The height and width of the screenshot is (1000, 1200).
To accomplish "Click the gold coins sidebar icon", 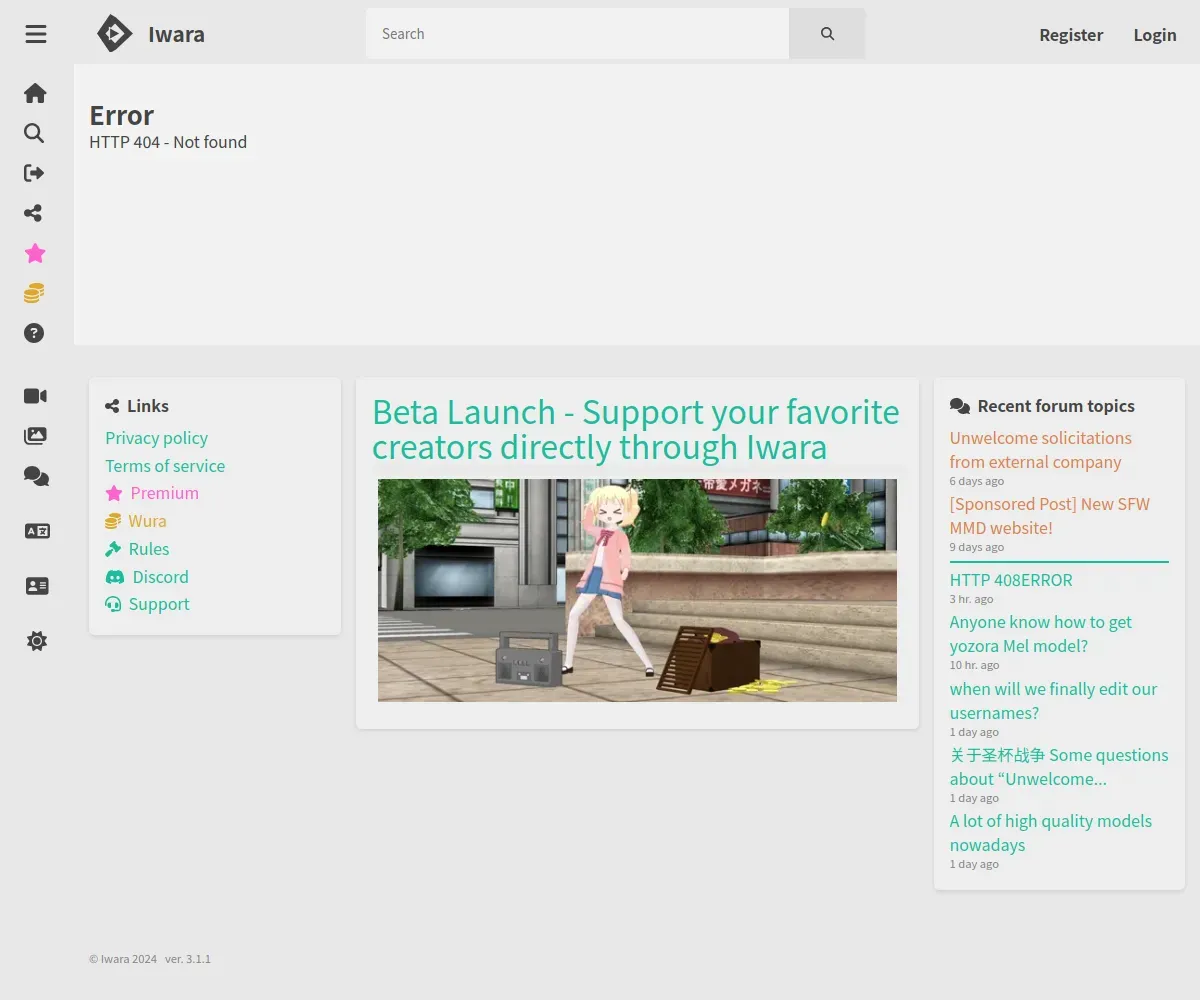I will (34, 293).
